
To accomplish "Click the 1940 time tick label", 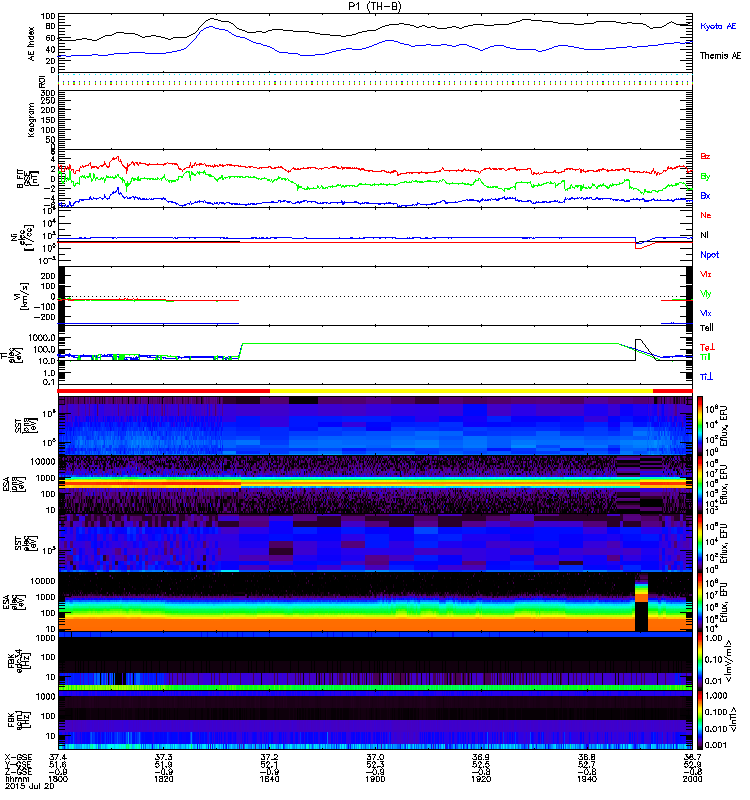I will tap(587, 779).
